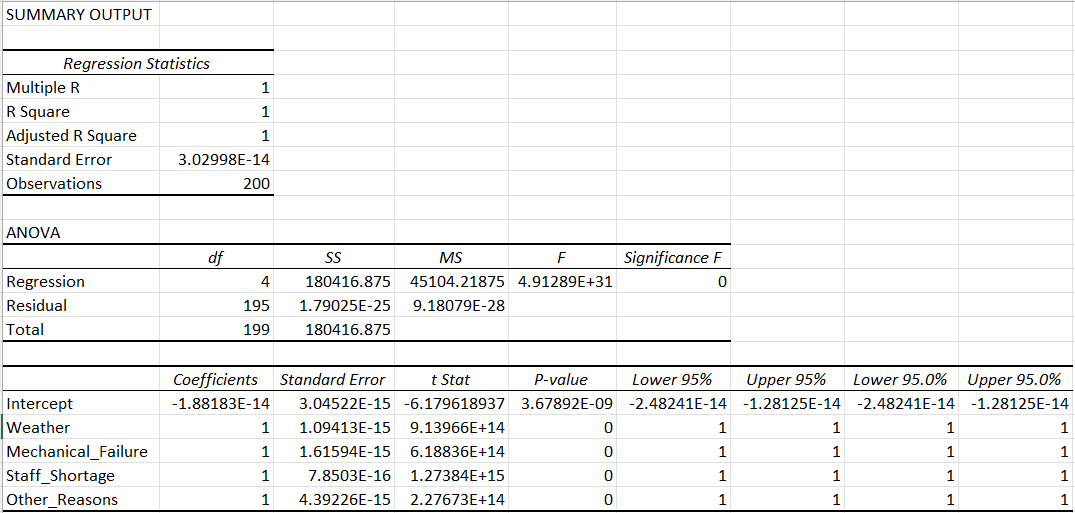Select Mechanical_Failure t Stat 6.18836E+14
Viewport: 1075px width, 513px height.
pos(451,452)
